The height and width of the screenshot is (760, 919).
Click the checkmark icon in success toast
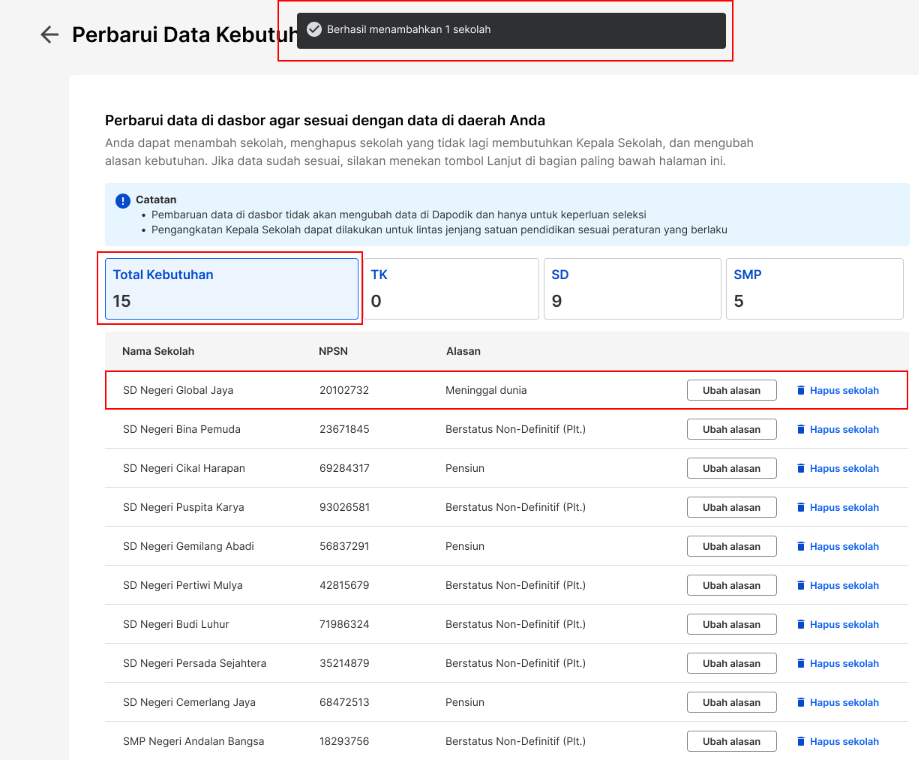click(x=314, y=29)
